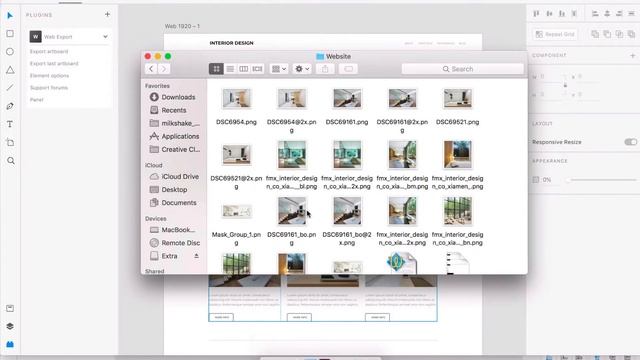
Task: Choose Panel plugin entry
Action: pyautogui.click(x=36, y=100)
